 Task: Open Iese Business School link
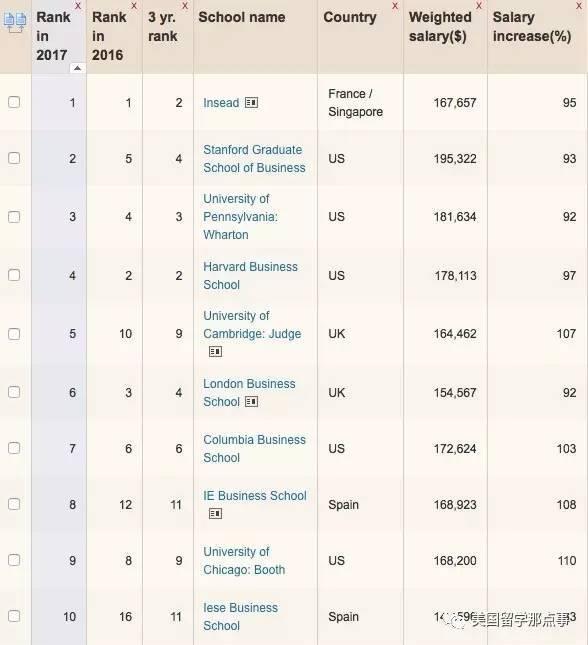point(240,617)
